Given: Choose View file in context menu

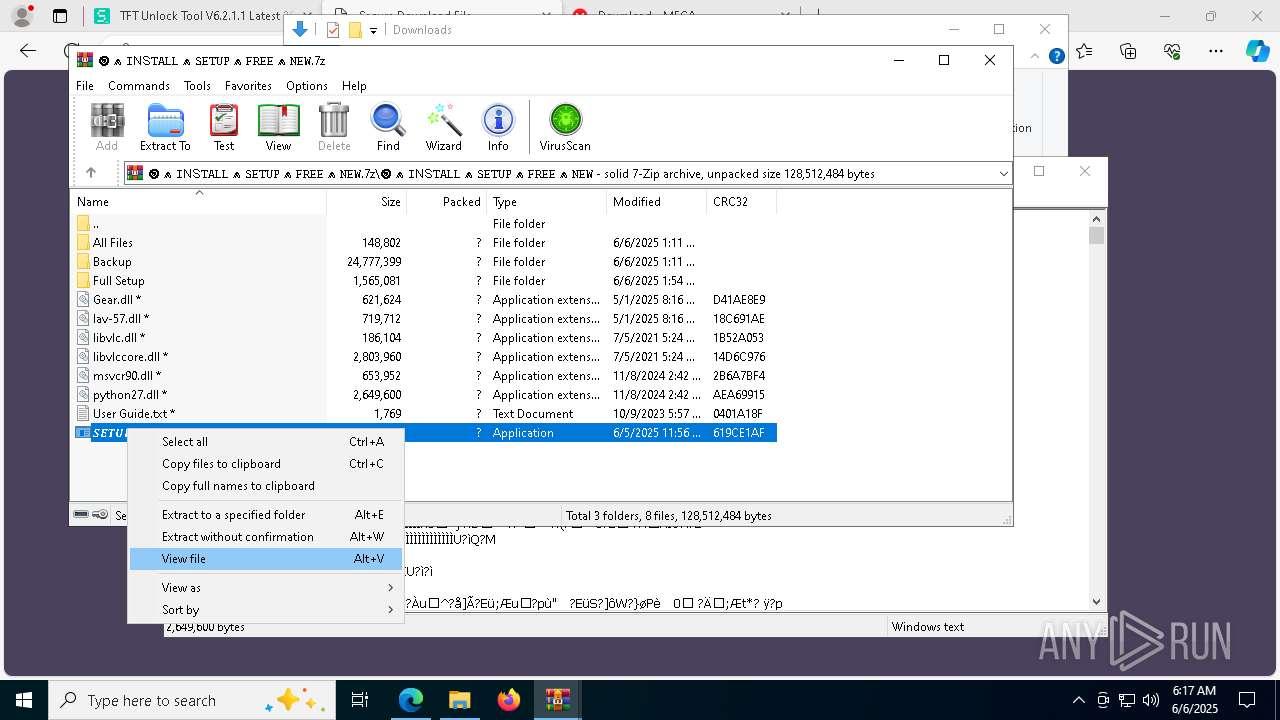Looking at the screenshot, I should pos(265,559).
